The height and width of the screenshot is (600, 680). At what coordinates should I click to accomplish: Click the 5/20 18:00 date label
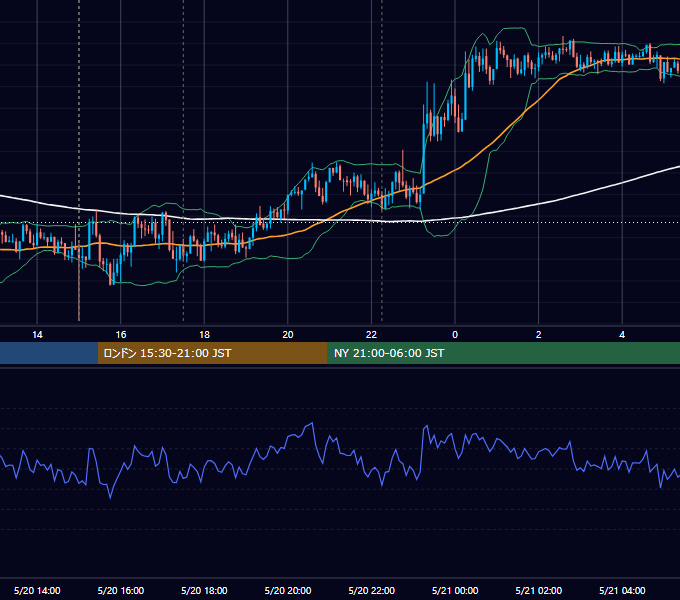204,590
